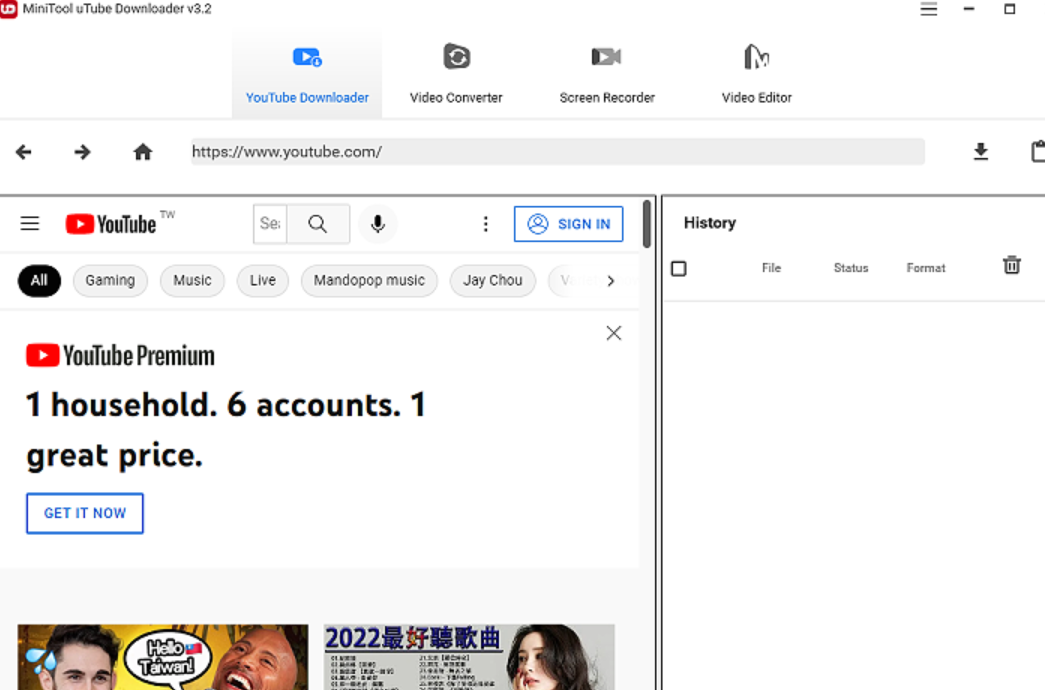
Task: Click the History panel title
Action: (x=710, y=223)
